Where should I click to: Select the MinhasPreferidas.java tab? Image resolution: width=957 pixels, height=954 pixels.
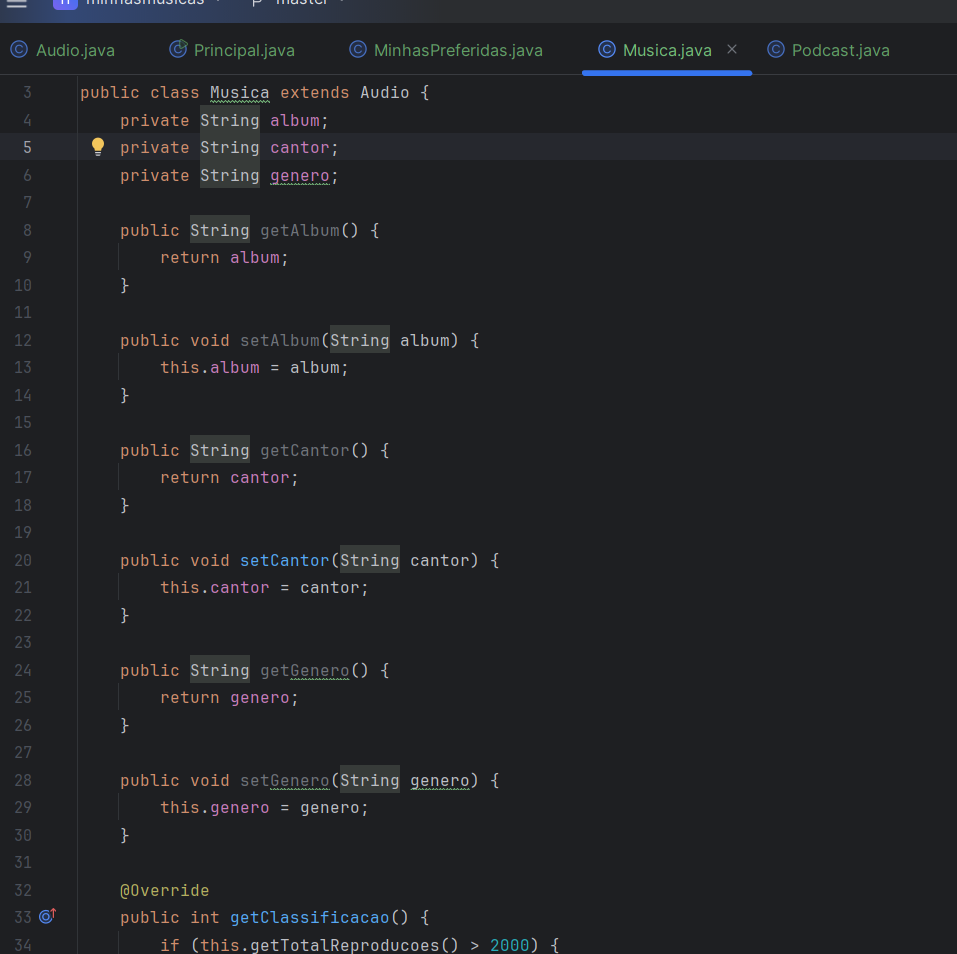pos(446,50)
